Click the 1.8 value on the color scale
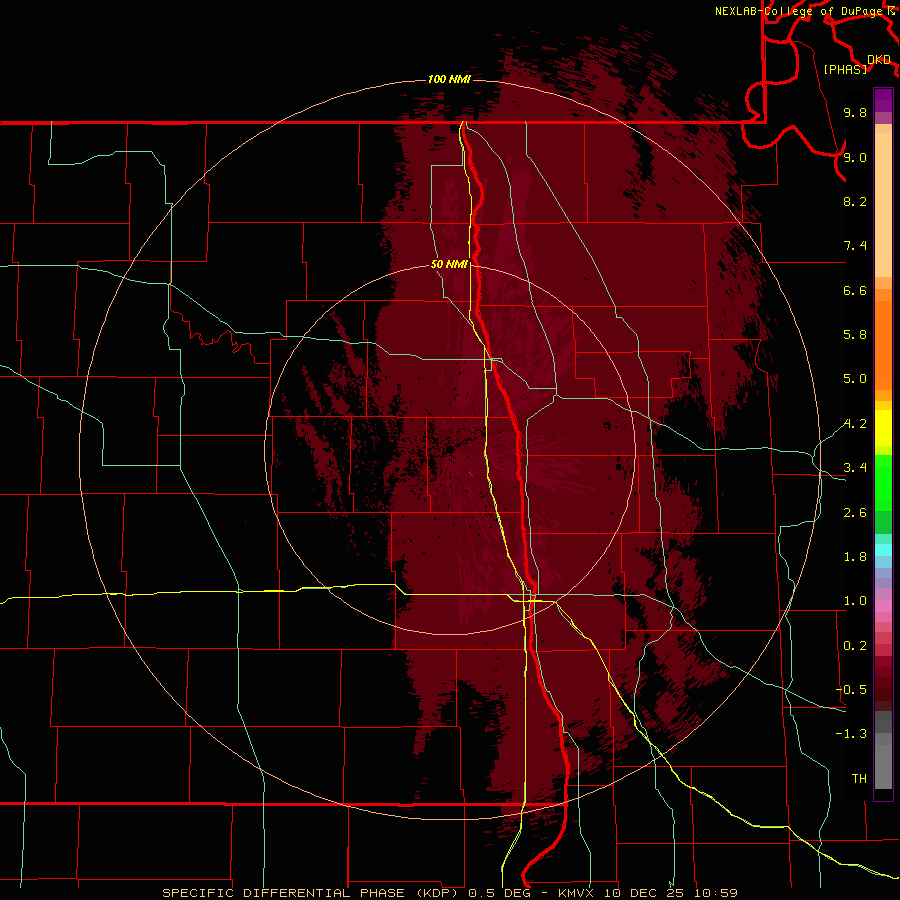The image size is (900, 900). tap(855, 557)
